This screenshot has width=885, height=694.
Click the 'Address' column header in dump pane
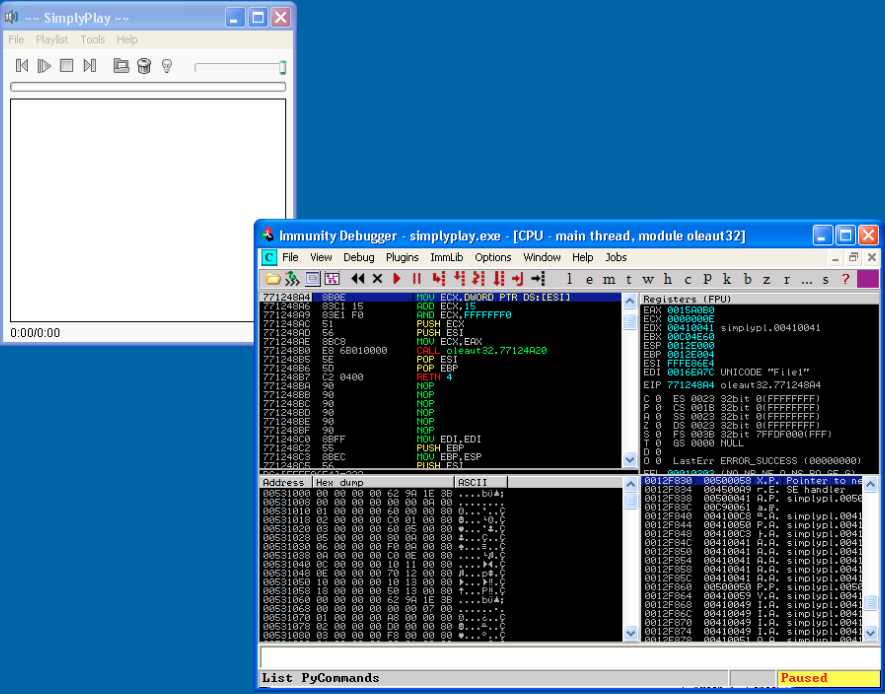(x=287, y=482)
